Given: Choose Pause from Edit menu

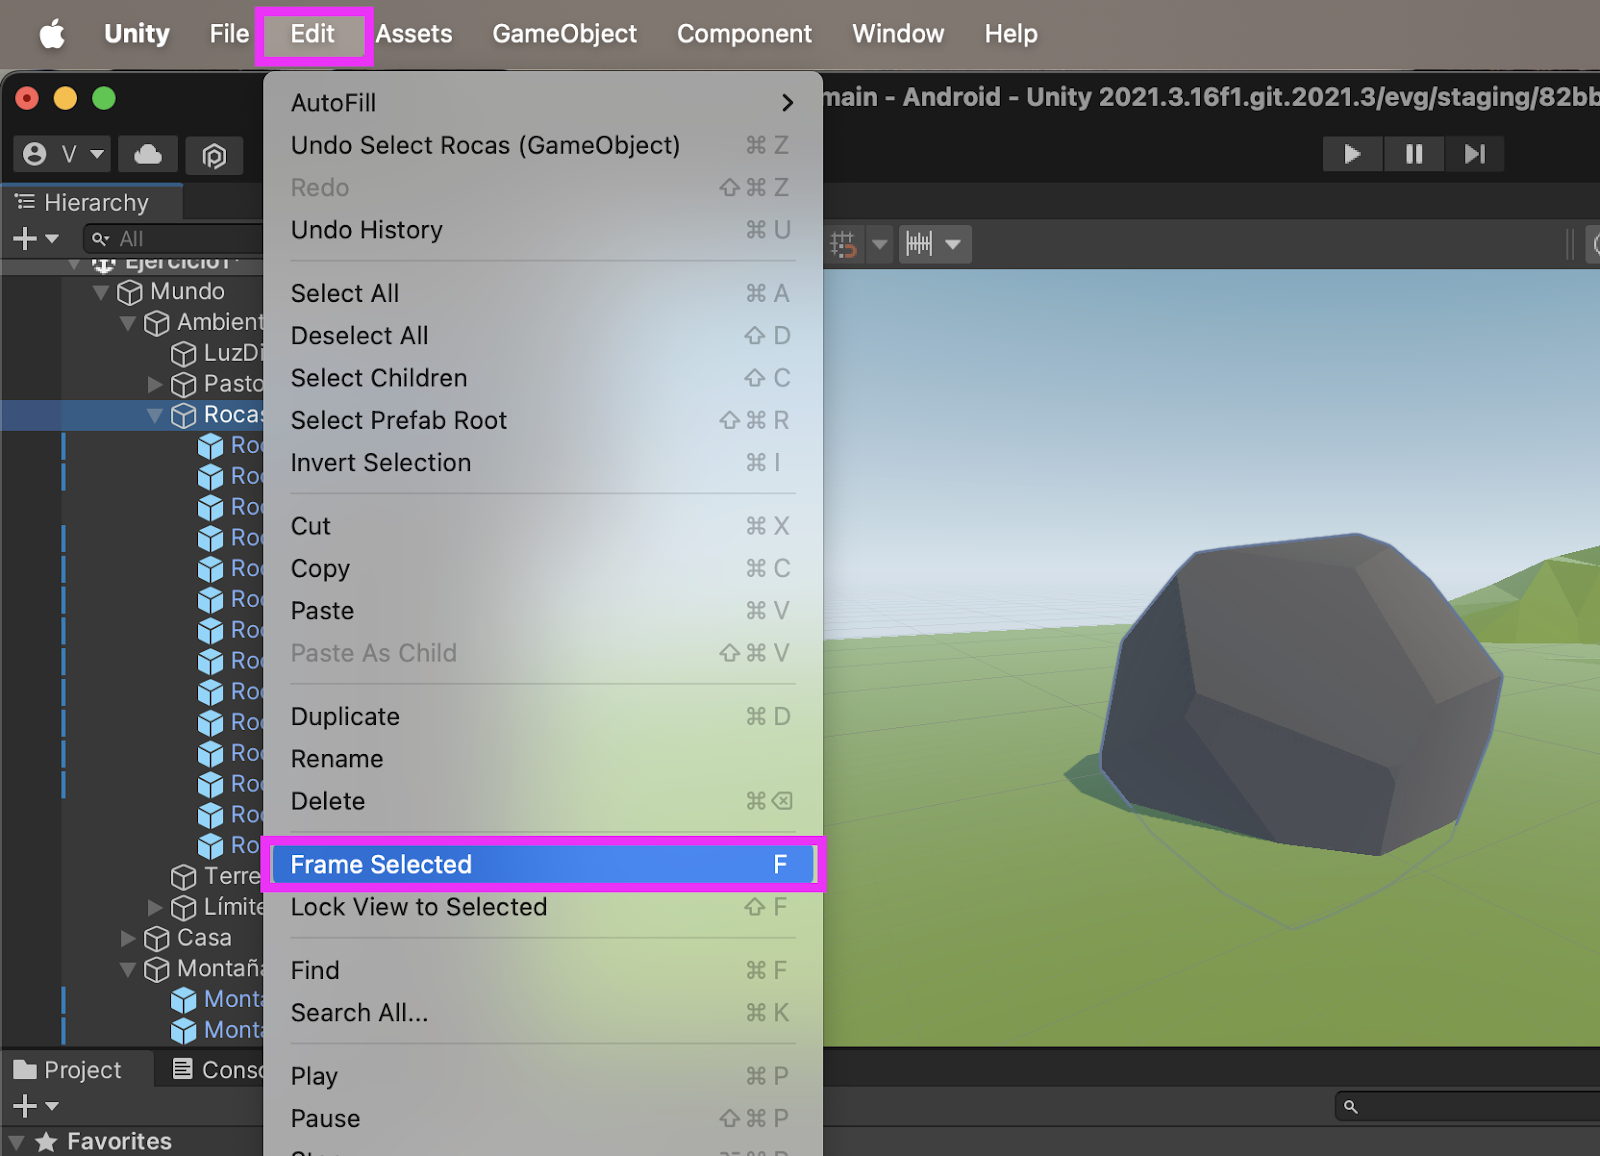Looking at the screenshot, I should coord(543,1118).
